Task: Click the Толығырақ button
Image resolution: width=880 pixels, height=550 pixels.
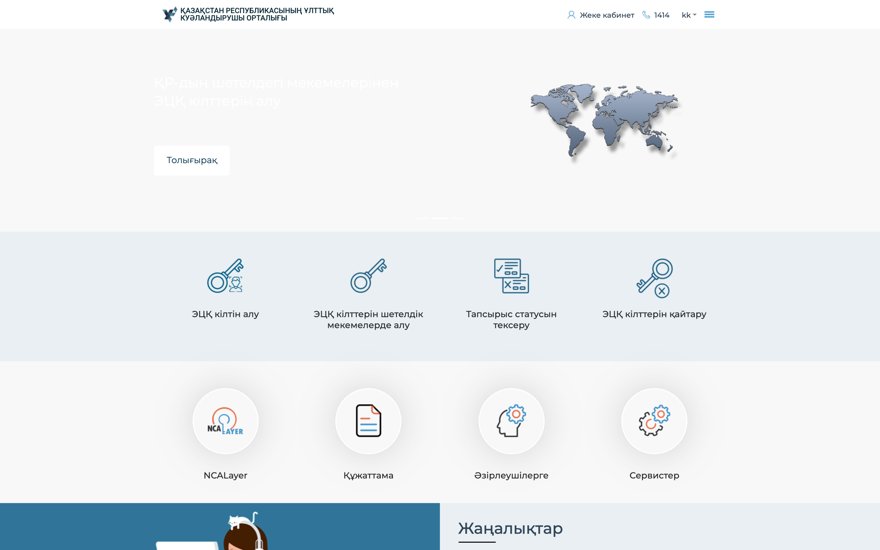Action: [x=192, y=161]
